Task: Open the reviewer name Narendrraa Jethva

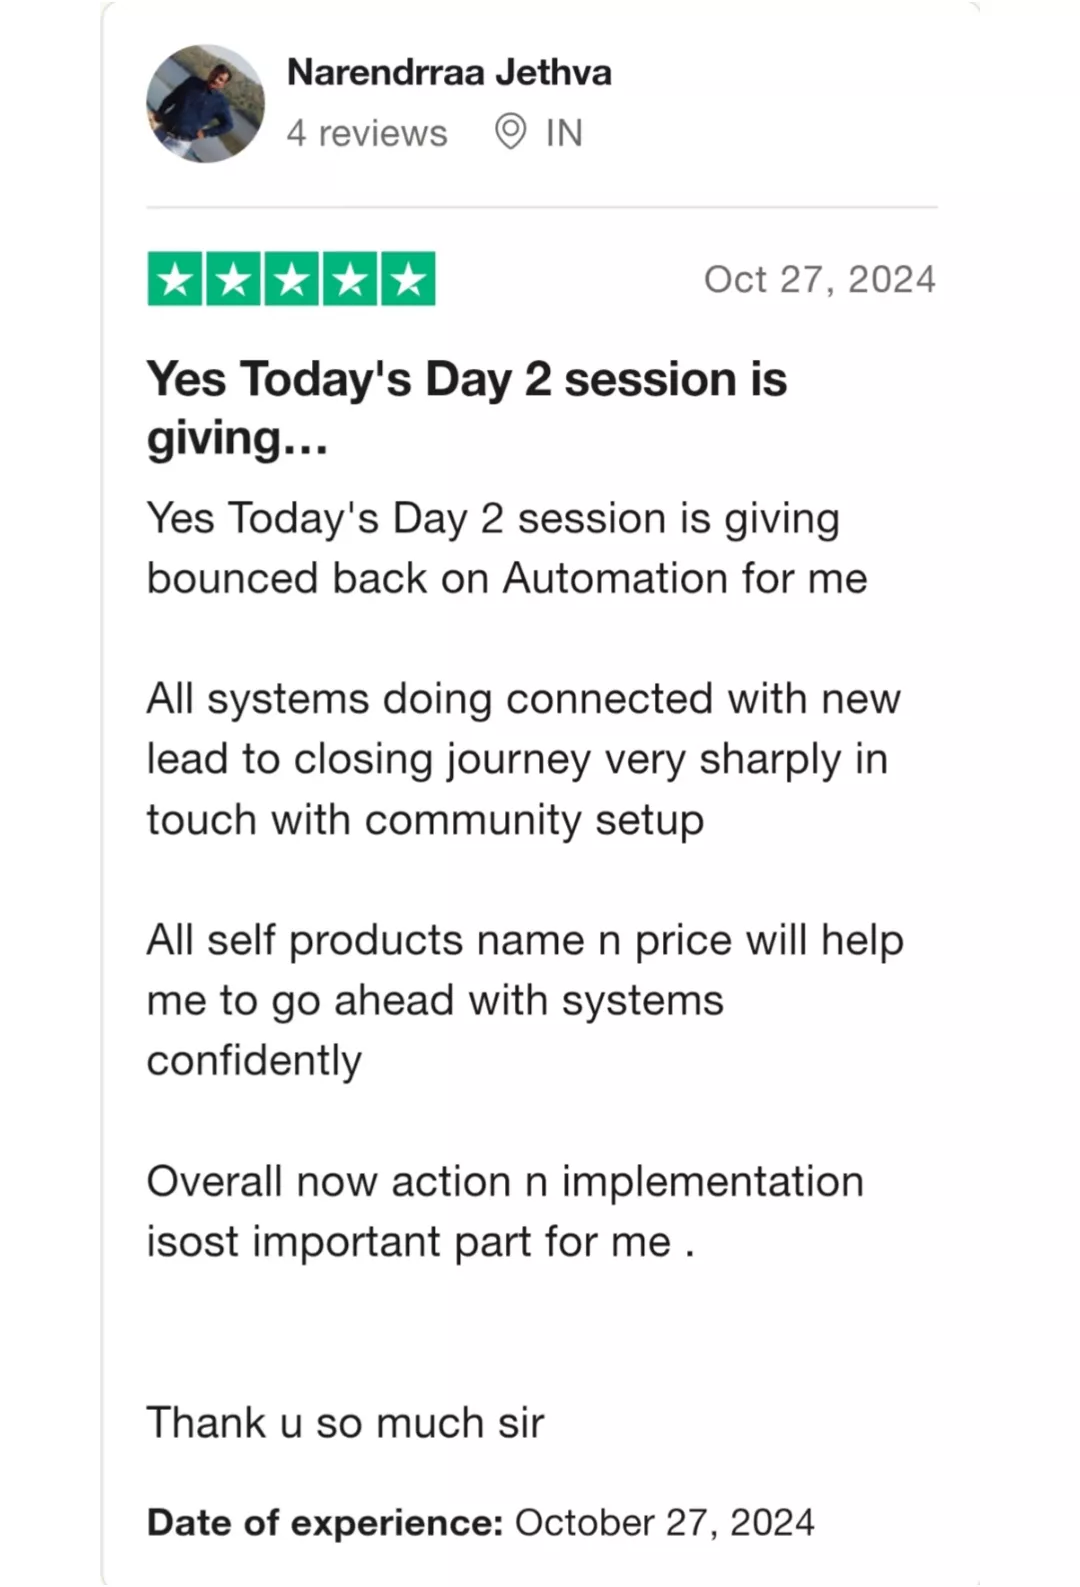Action: (x=449, y=72)
